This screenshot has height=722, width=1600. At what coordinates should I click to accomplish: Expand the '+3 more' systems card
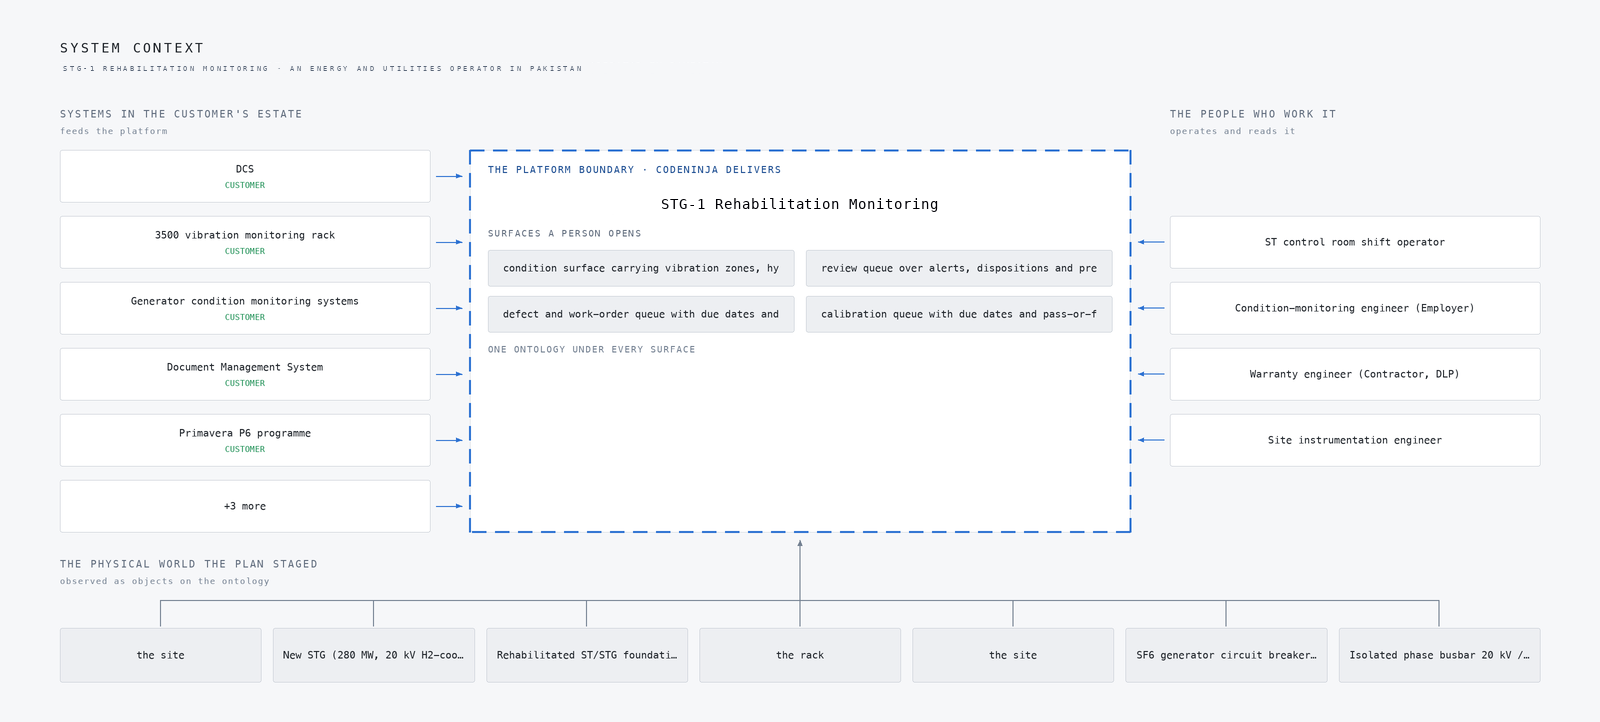coord(245,506)
